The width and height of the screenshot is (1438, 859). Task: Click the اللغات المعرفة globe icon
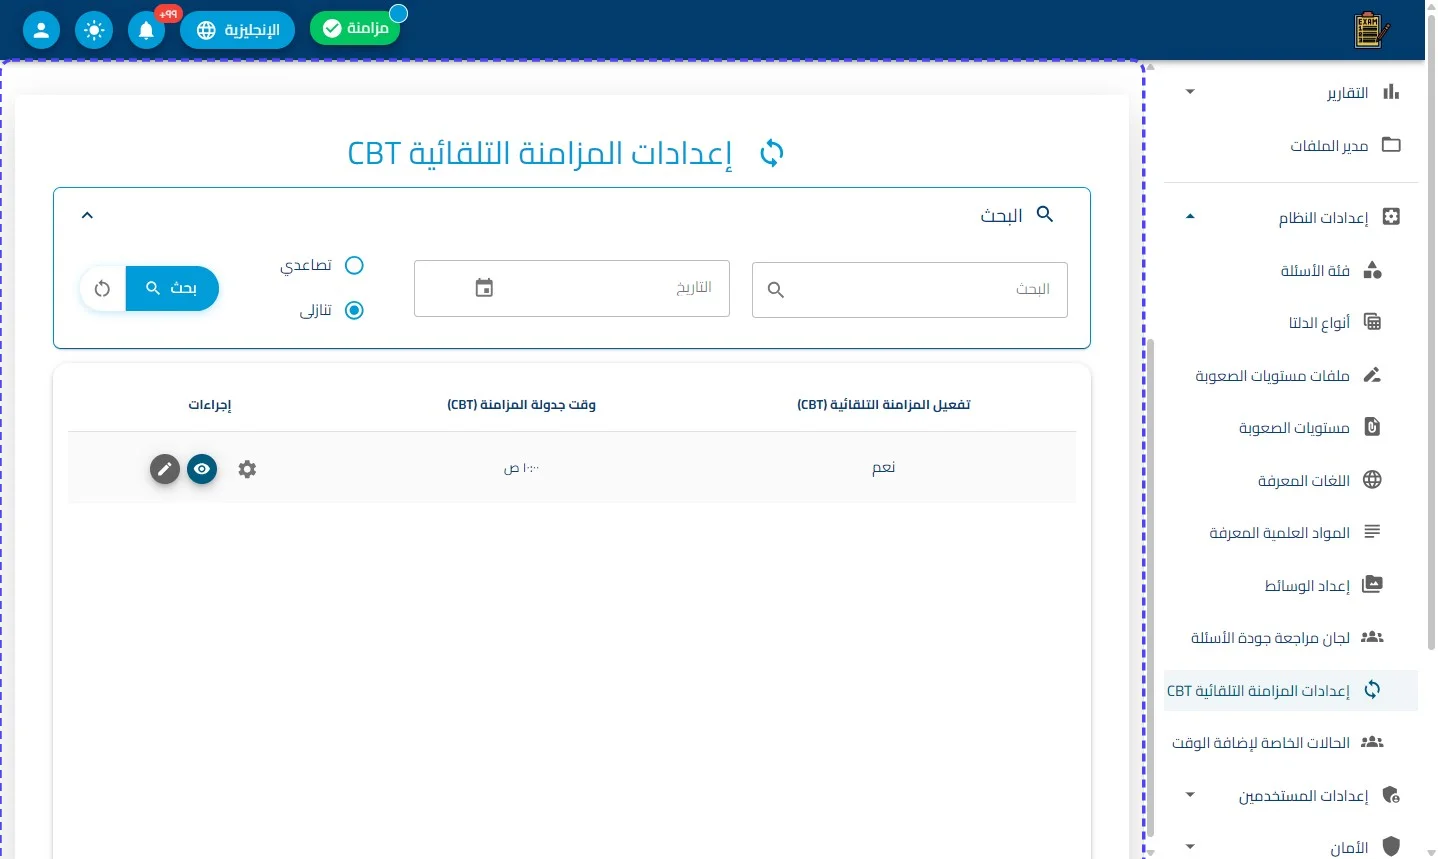click(x=1372, y=480)
